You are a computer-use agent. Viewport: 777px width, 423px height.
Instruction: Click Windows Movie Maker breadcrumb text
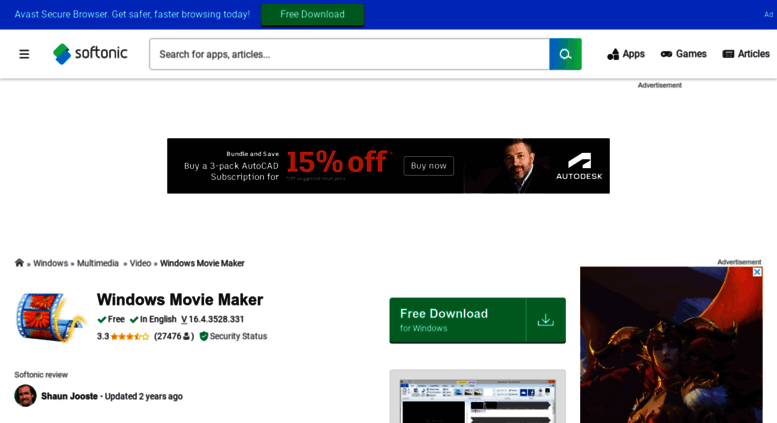(x=202, y=263)
